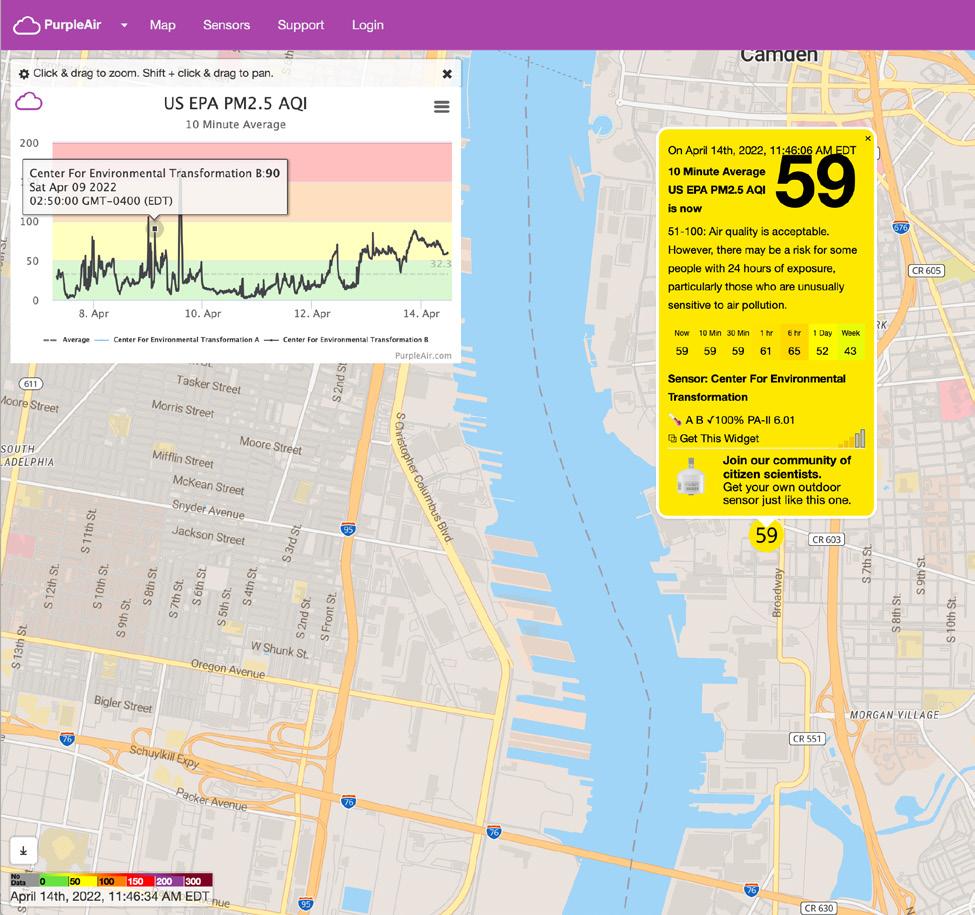975x915 pixels.
Task: Click the Morgan Village map label
Action: coord(894,715)
